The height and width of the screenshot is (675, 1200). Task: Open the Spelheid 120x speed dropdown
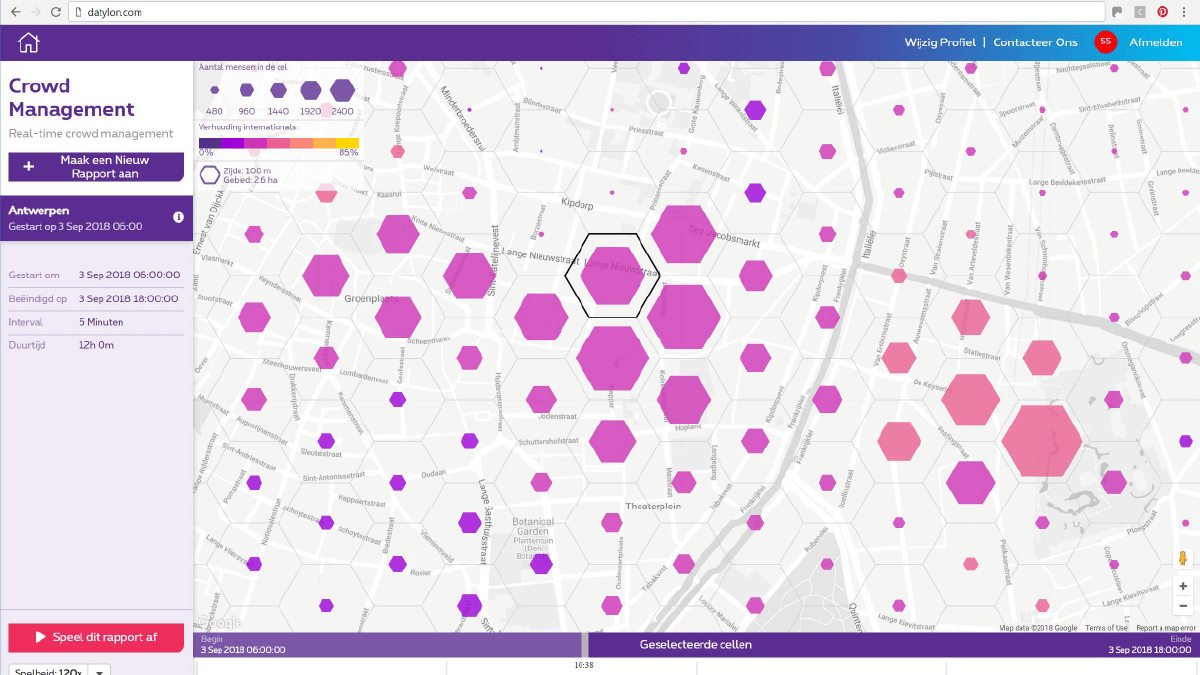(x=97, y=670)
